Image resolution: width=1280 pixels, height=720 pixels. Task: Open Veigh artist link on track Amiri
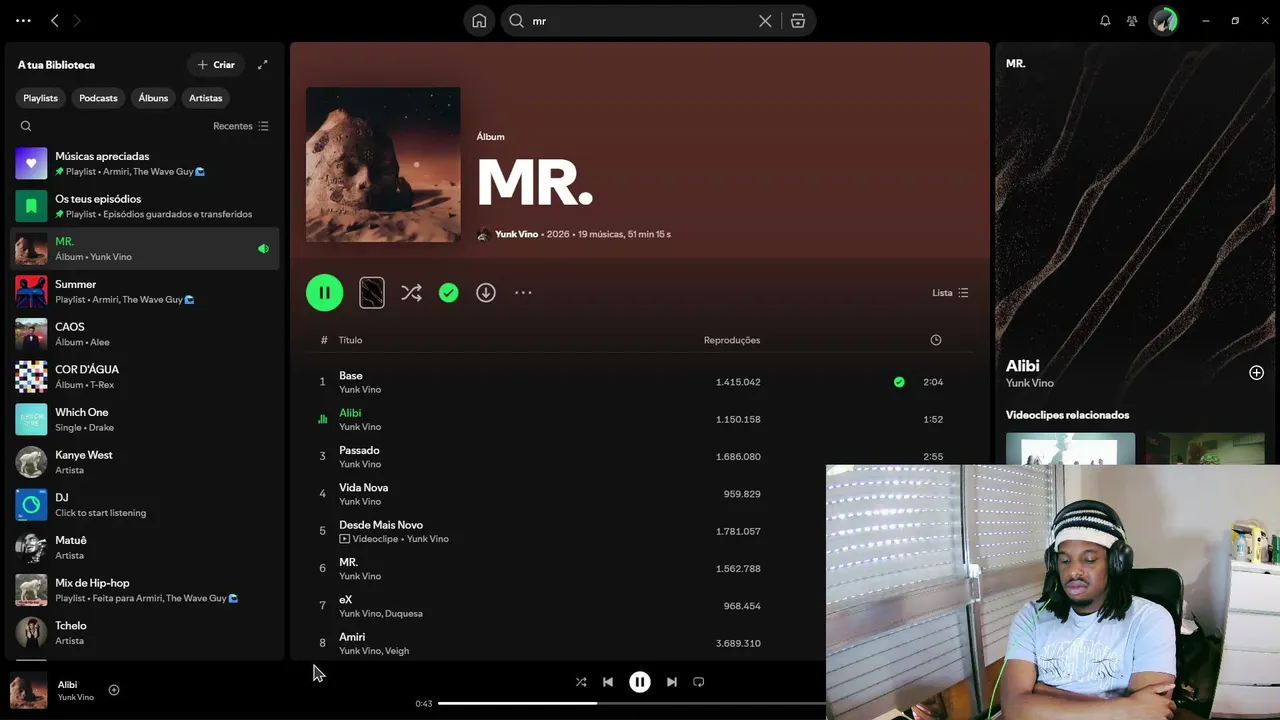397,651
